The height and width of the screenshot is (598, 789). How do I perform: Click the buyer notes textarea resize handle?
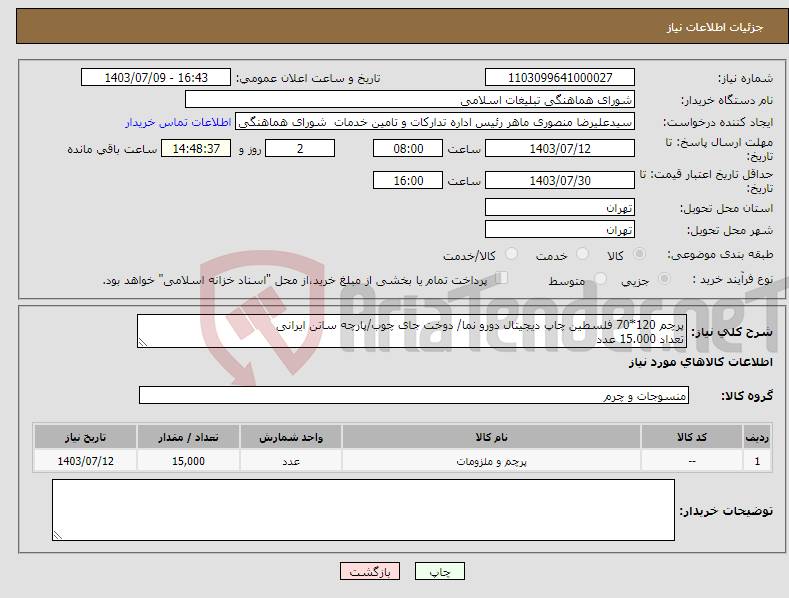(x=58, y=535)
